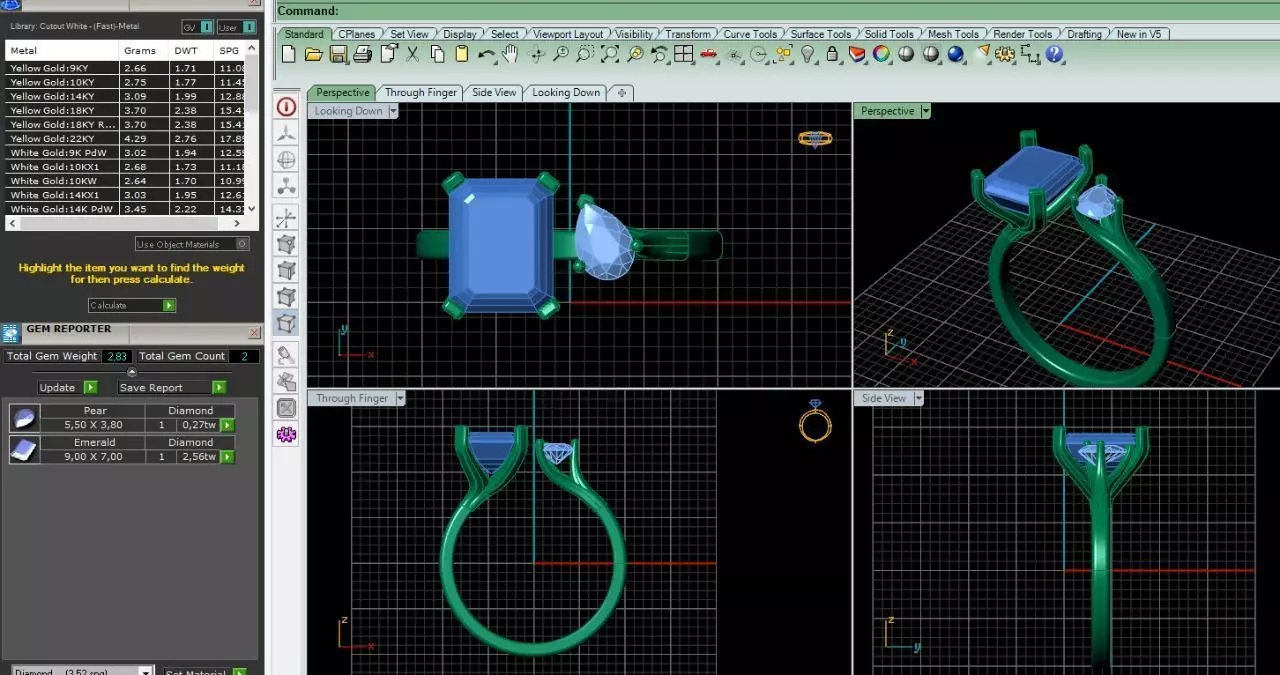Open the Diamond material combo box
This screenshot has height=675, width=1280.
pos(83,671)
